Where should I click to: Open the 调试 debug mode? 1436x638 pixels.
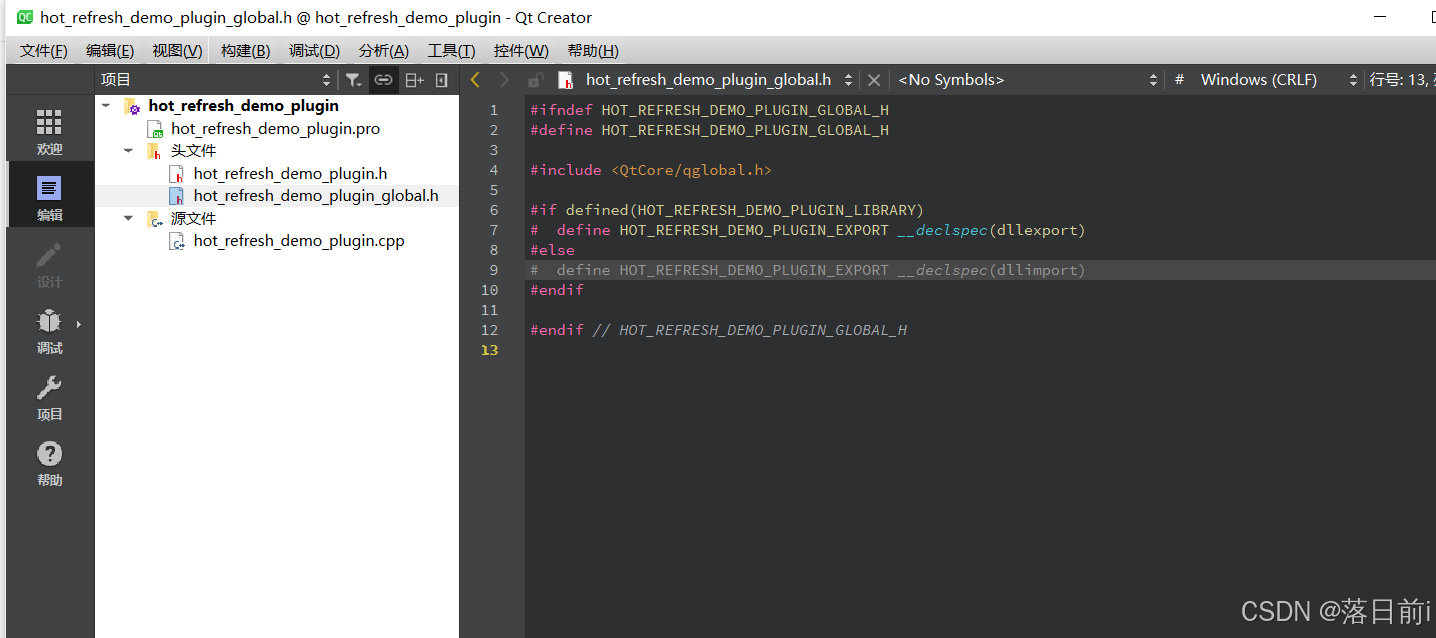click(49, 330)
